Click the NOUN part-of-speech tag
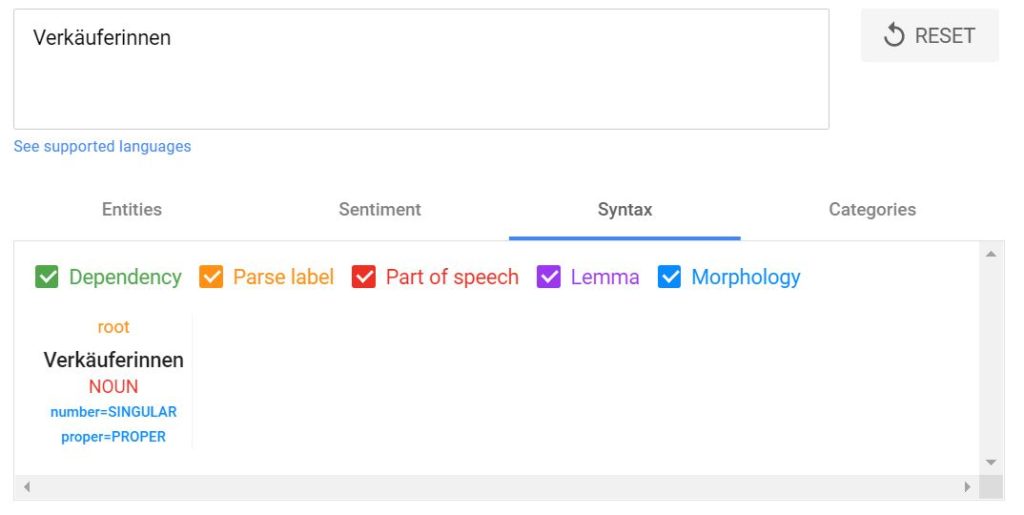The height and width of the screenshot is (515, 1024). (x=114, y=386)
